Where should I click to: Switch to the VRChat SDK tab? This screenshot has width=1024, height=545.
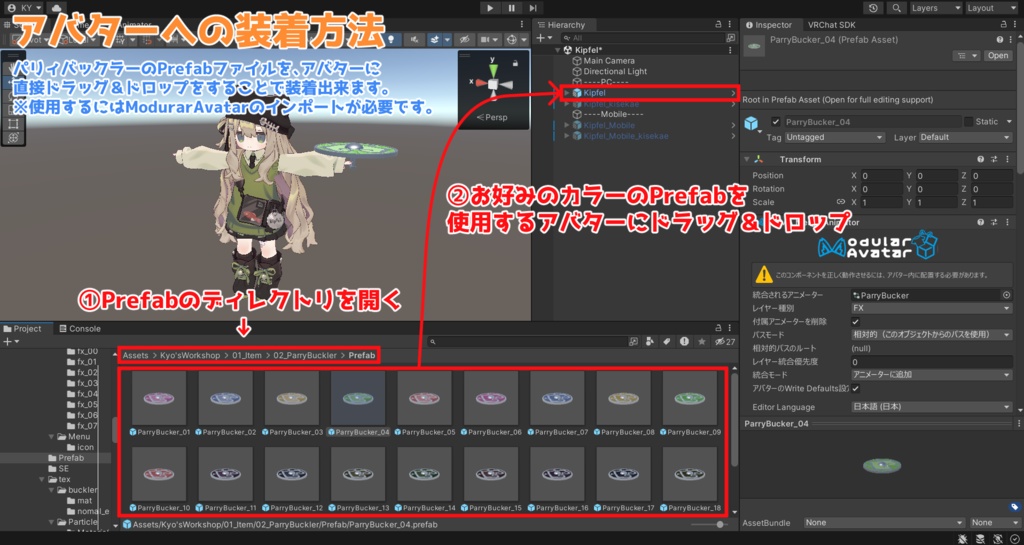pyautogui.click(x=831, y=25)
